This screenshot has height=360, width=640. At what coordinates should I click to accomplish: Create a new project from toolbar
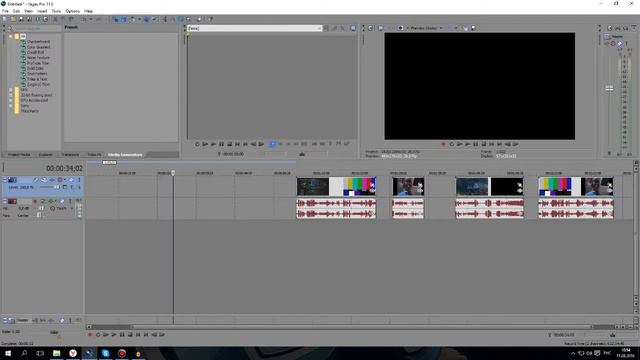(4, 19)
